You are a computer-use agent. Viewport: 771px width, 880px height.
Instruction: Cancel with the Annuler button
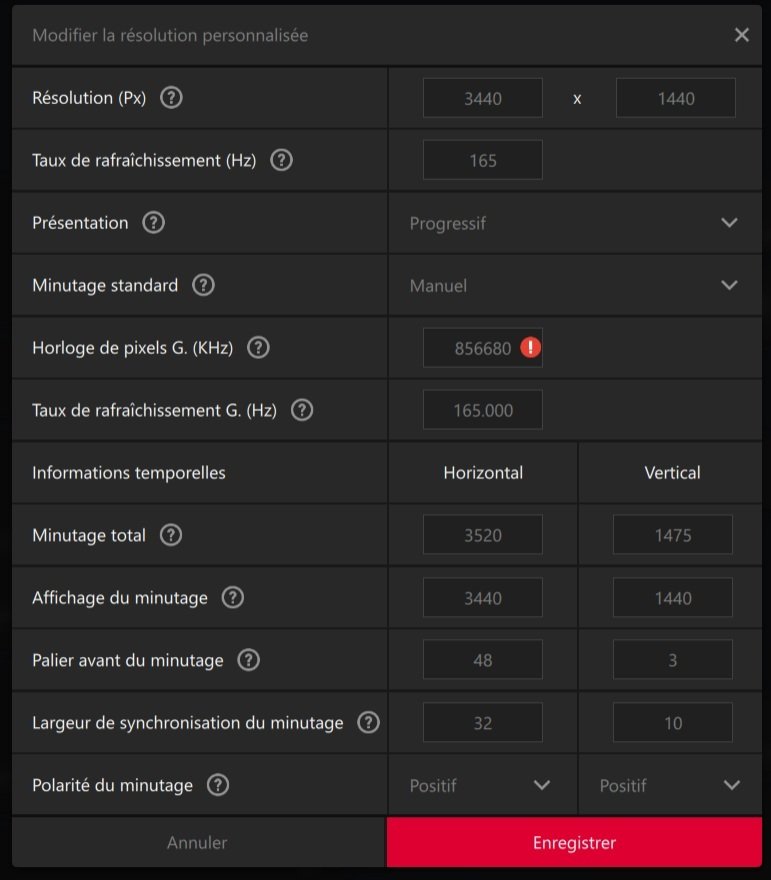click(x=199, y=842)
